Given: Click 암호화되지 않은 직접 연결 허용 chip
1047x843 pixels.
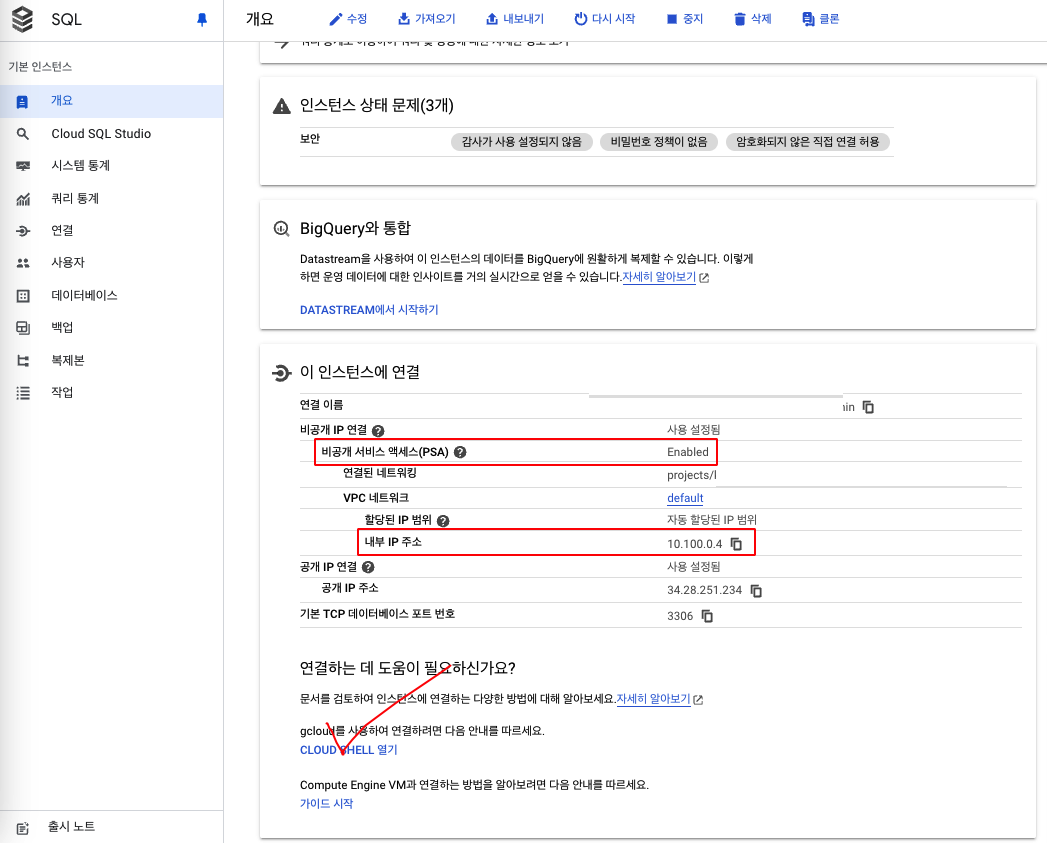Looking at the screenshot, I should click(x=807, y=142).
